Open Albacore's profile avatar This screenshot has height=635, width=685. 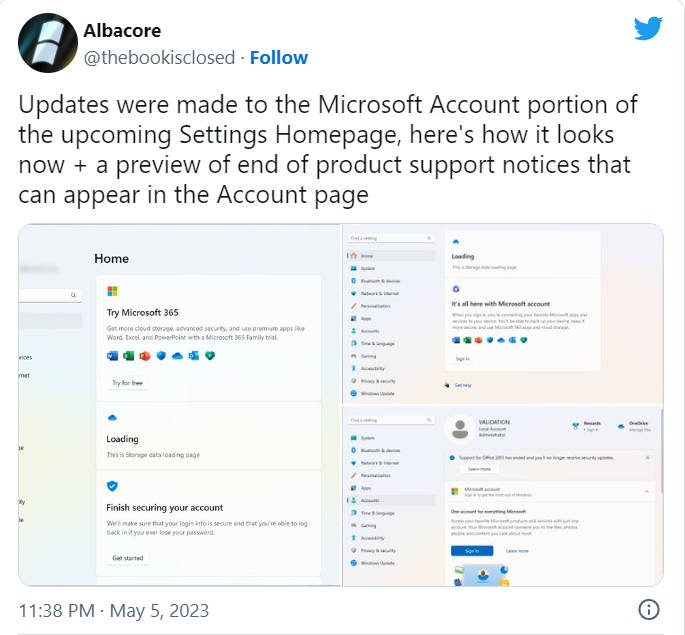(x=48, y=43)
